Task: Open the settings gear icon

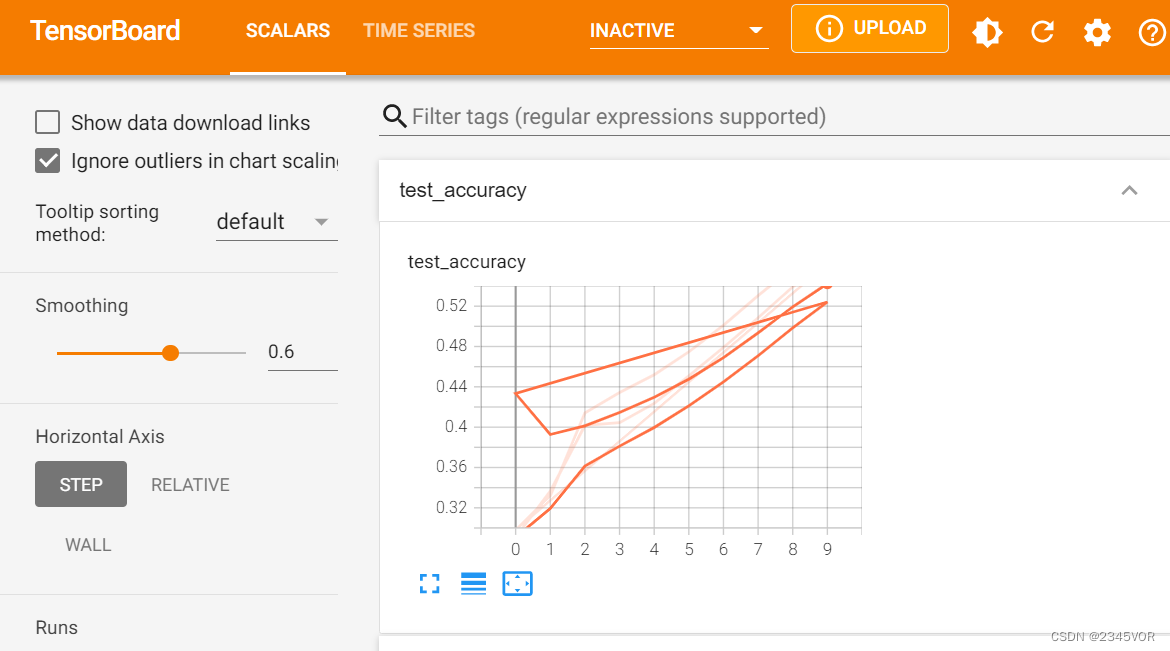Action: coord(1097,33)
